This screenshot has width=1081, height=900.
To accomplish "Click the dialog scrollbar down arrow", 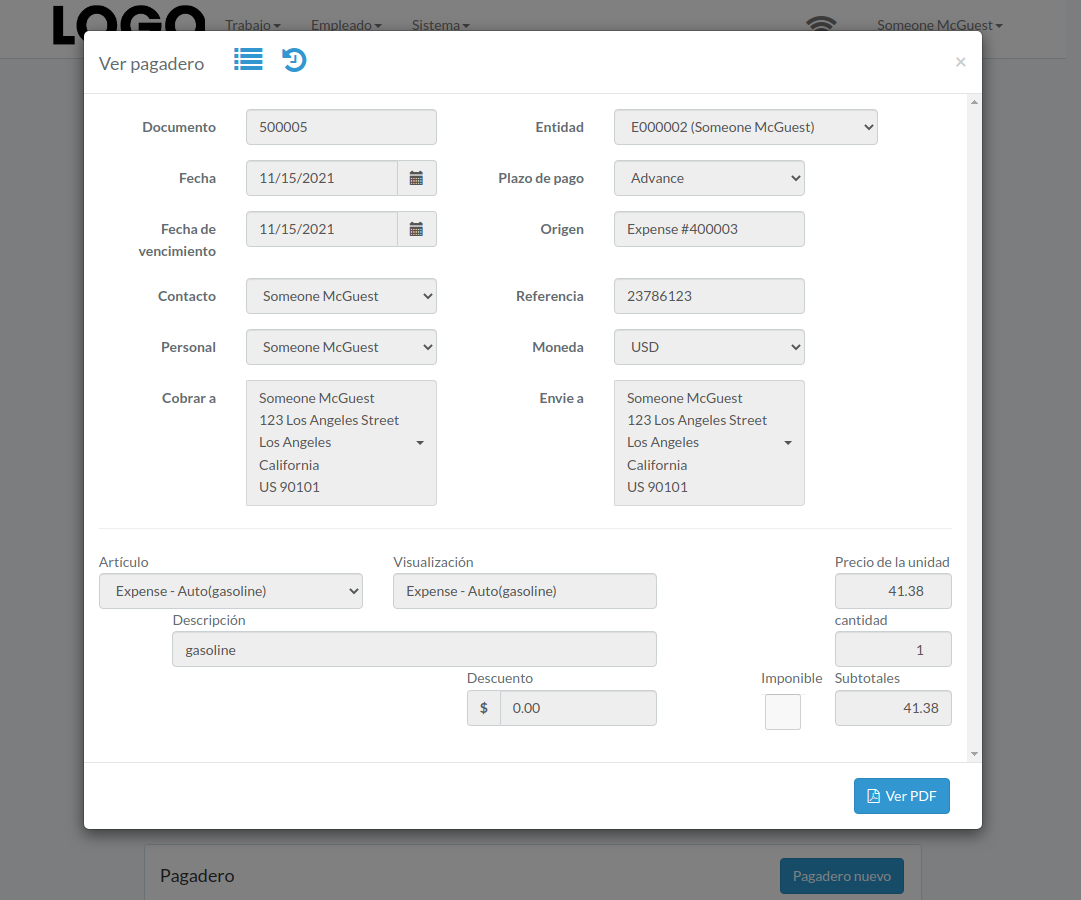I will pos(974,754).
